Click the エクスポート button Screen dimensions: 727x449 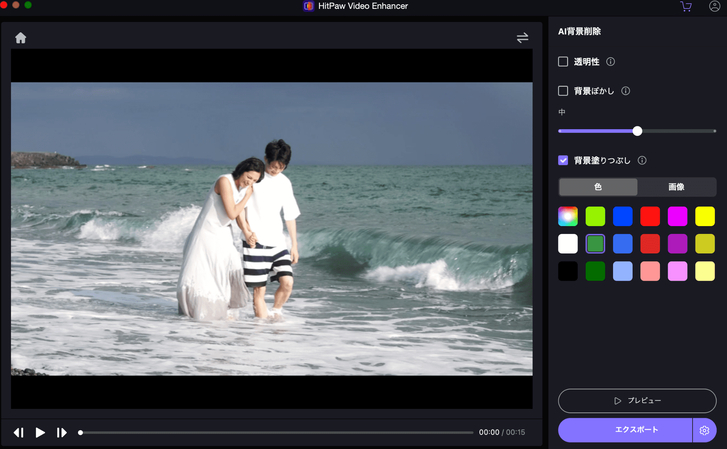pos(625,430)
